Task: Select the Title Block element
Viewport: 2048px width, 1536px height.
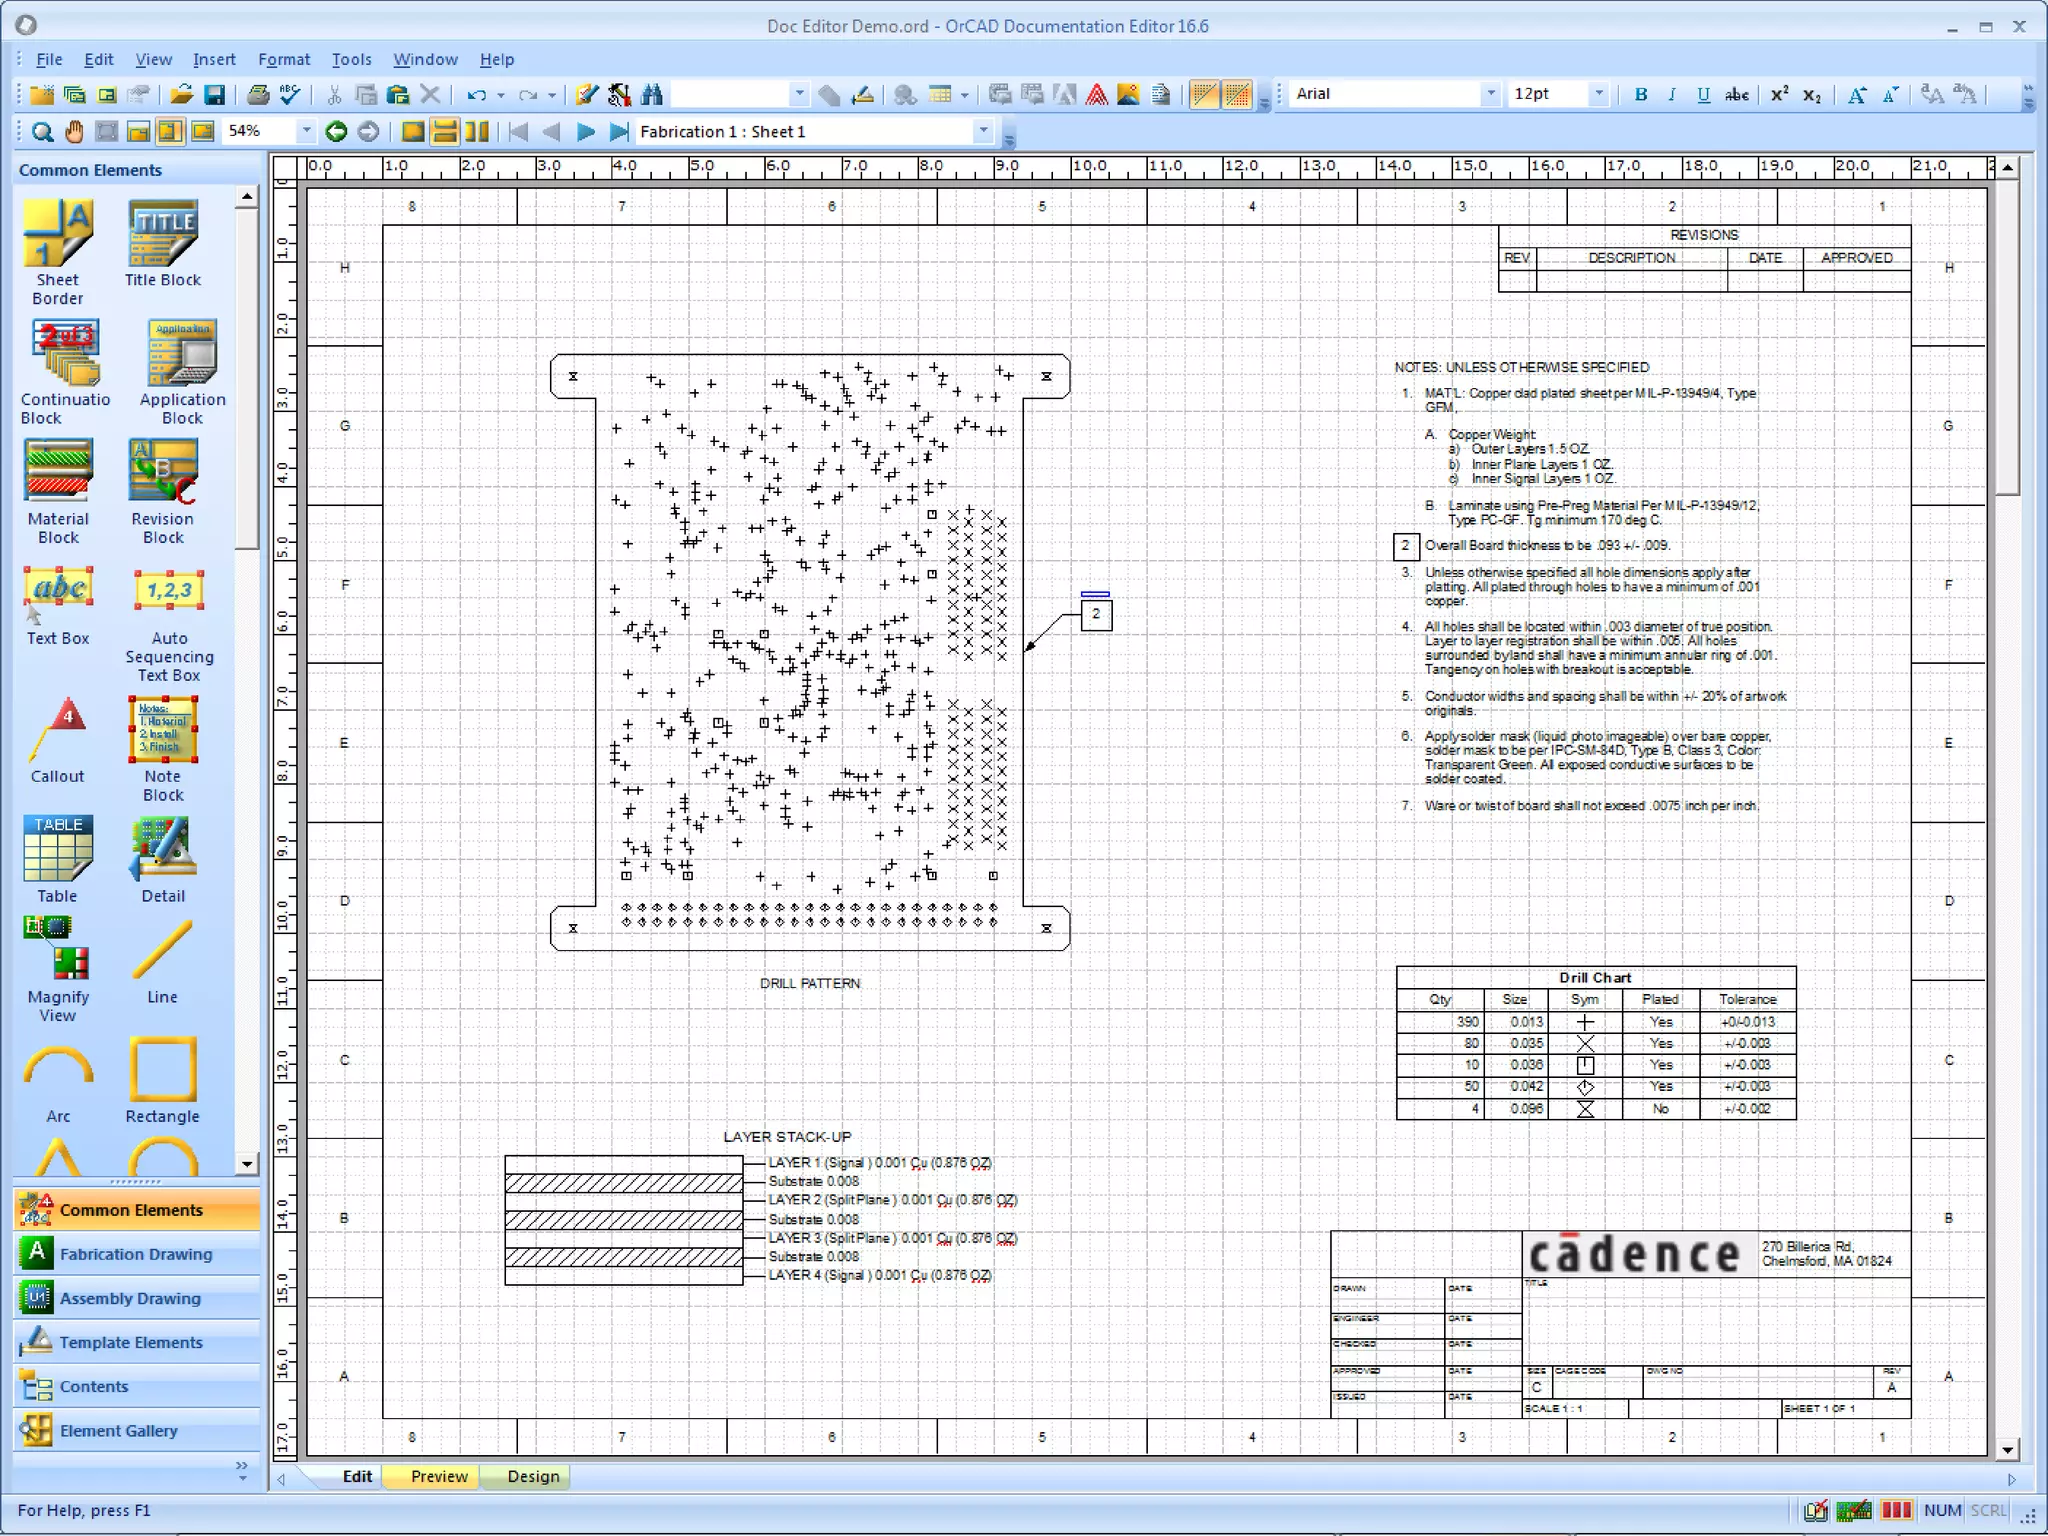Action: (163, 243)
